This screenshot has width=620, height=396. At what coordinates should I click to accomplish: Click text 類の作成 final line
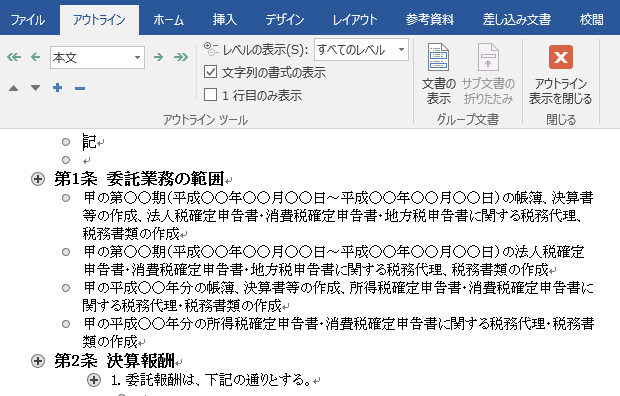(x=110, y=341)
